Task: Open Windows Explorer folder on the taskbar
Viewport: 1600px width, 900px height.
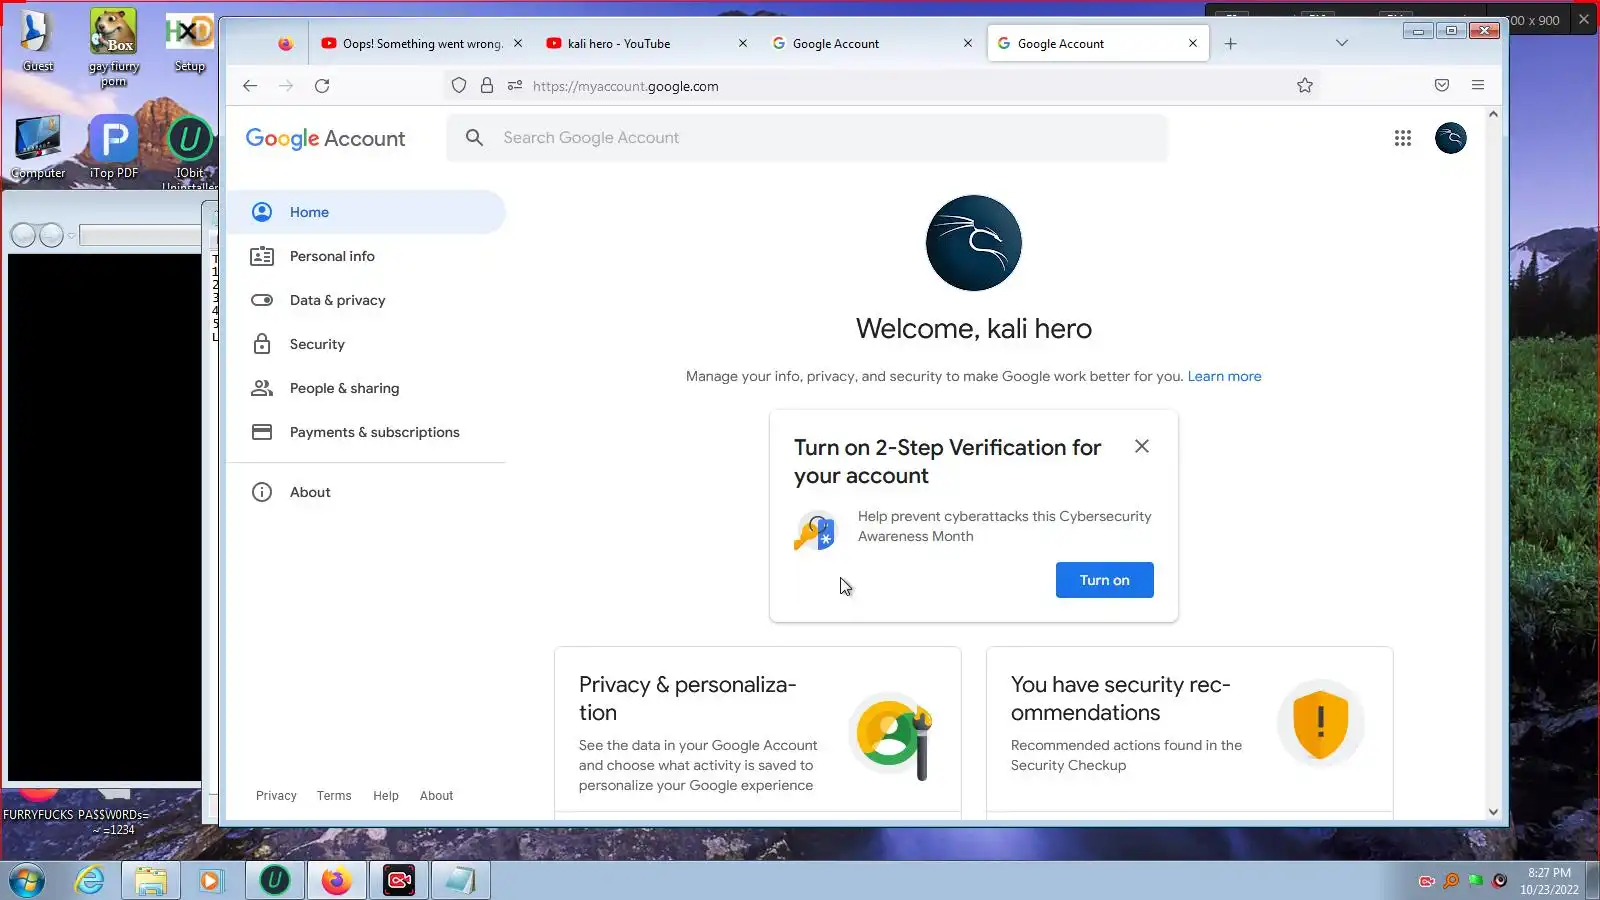Action: tap(151, 880)
